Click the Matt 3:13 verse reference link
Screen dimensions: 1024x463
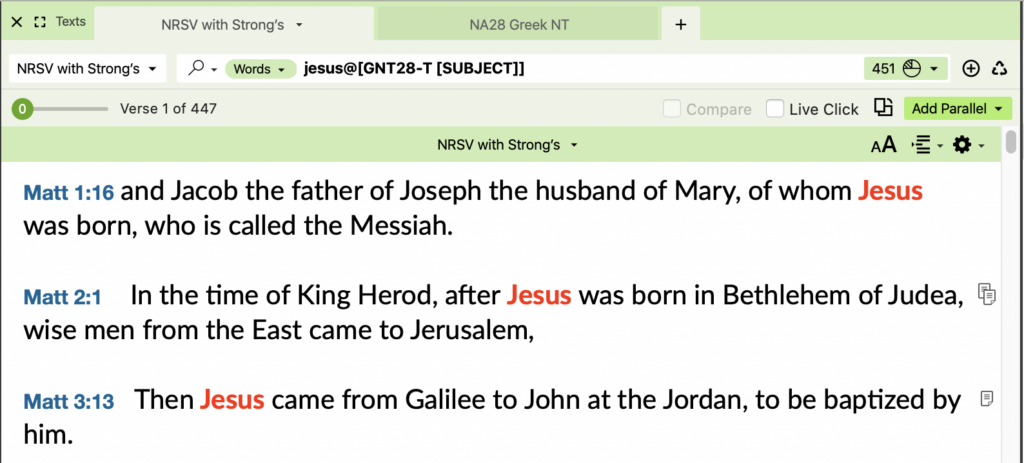click(x=67, y=403)
